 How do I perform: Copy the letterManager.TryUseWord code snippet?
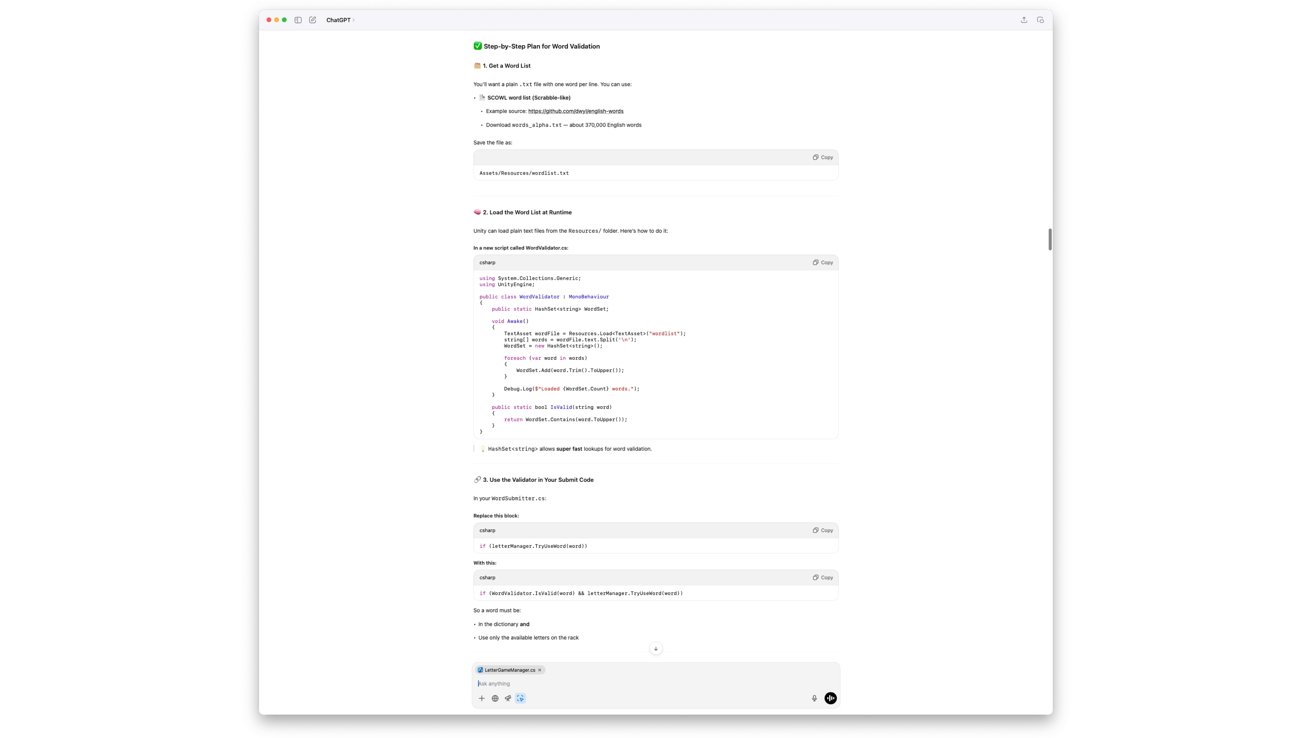click(x=823, y=530)
